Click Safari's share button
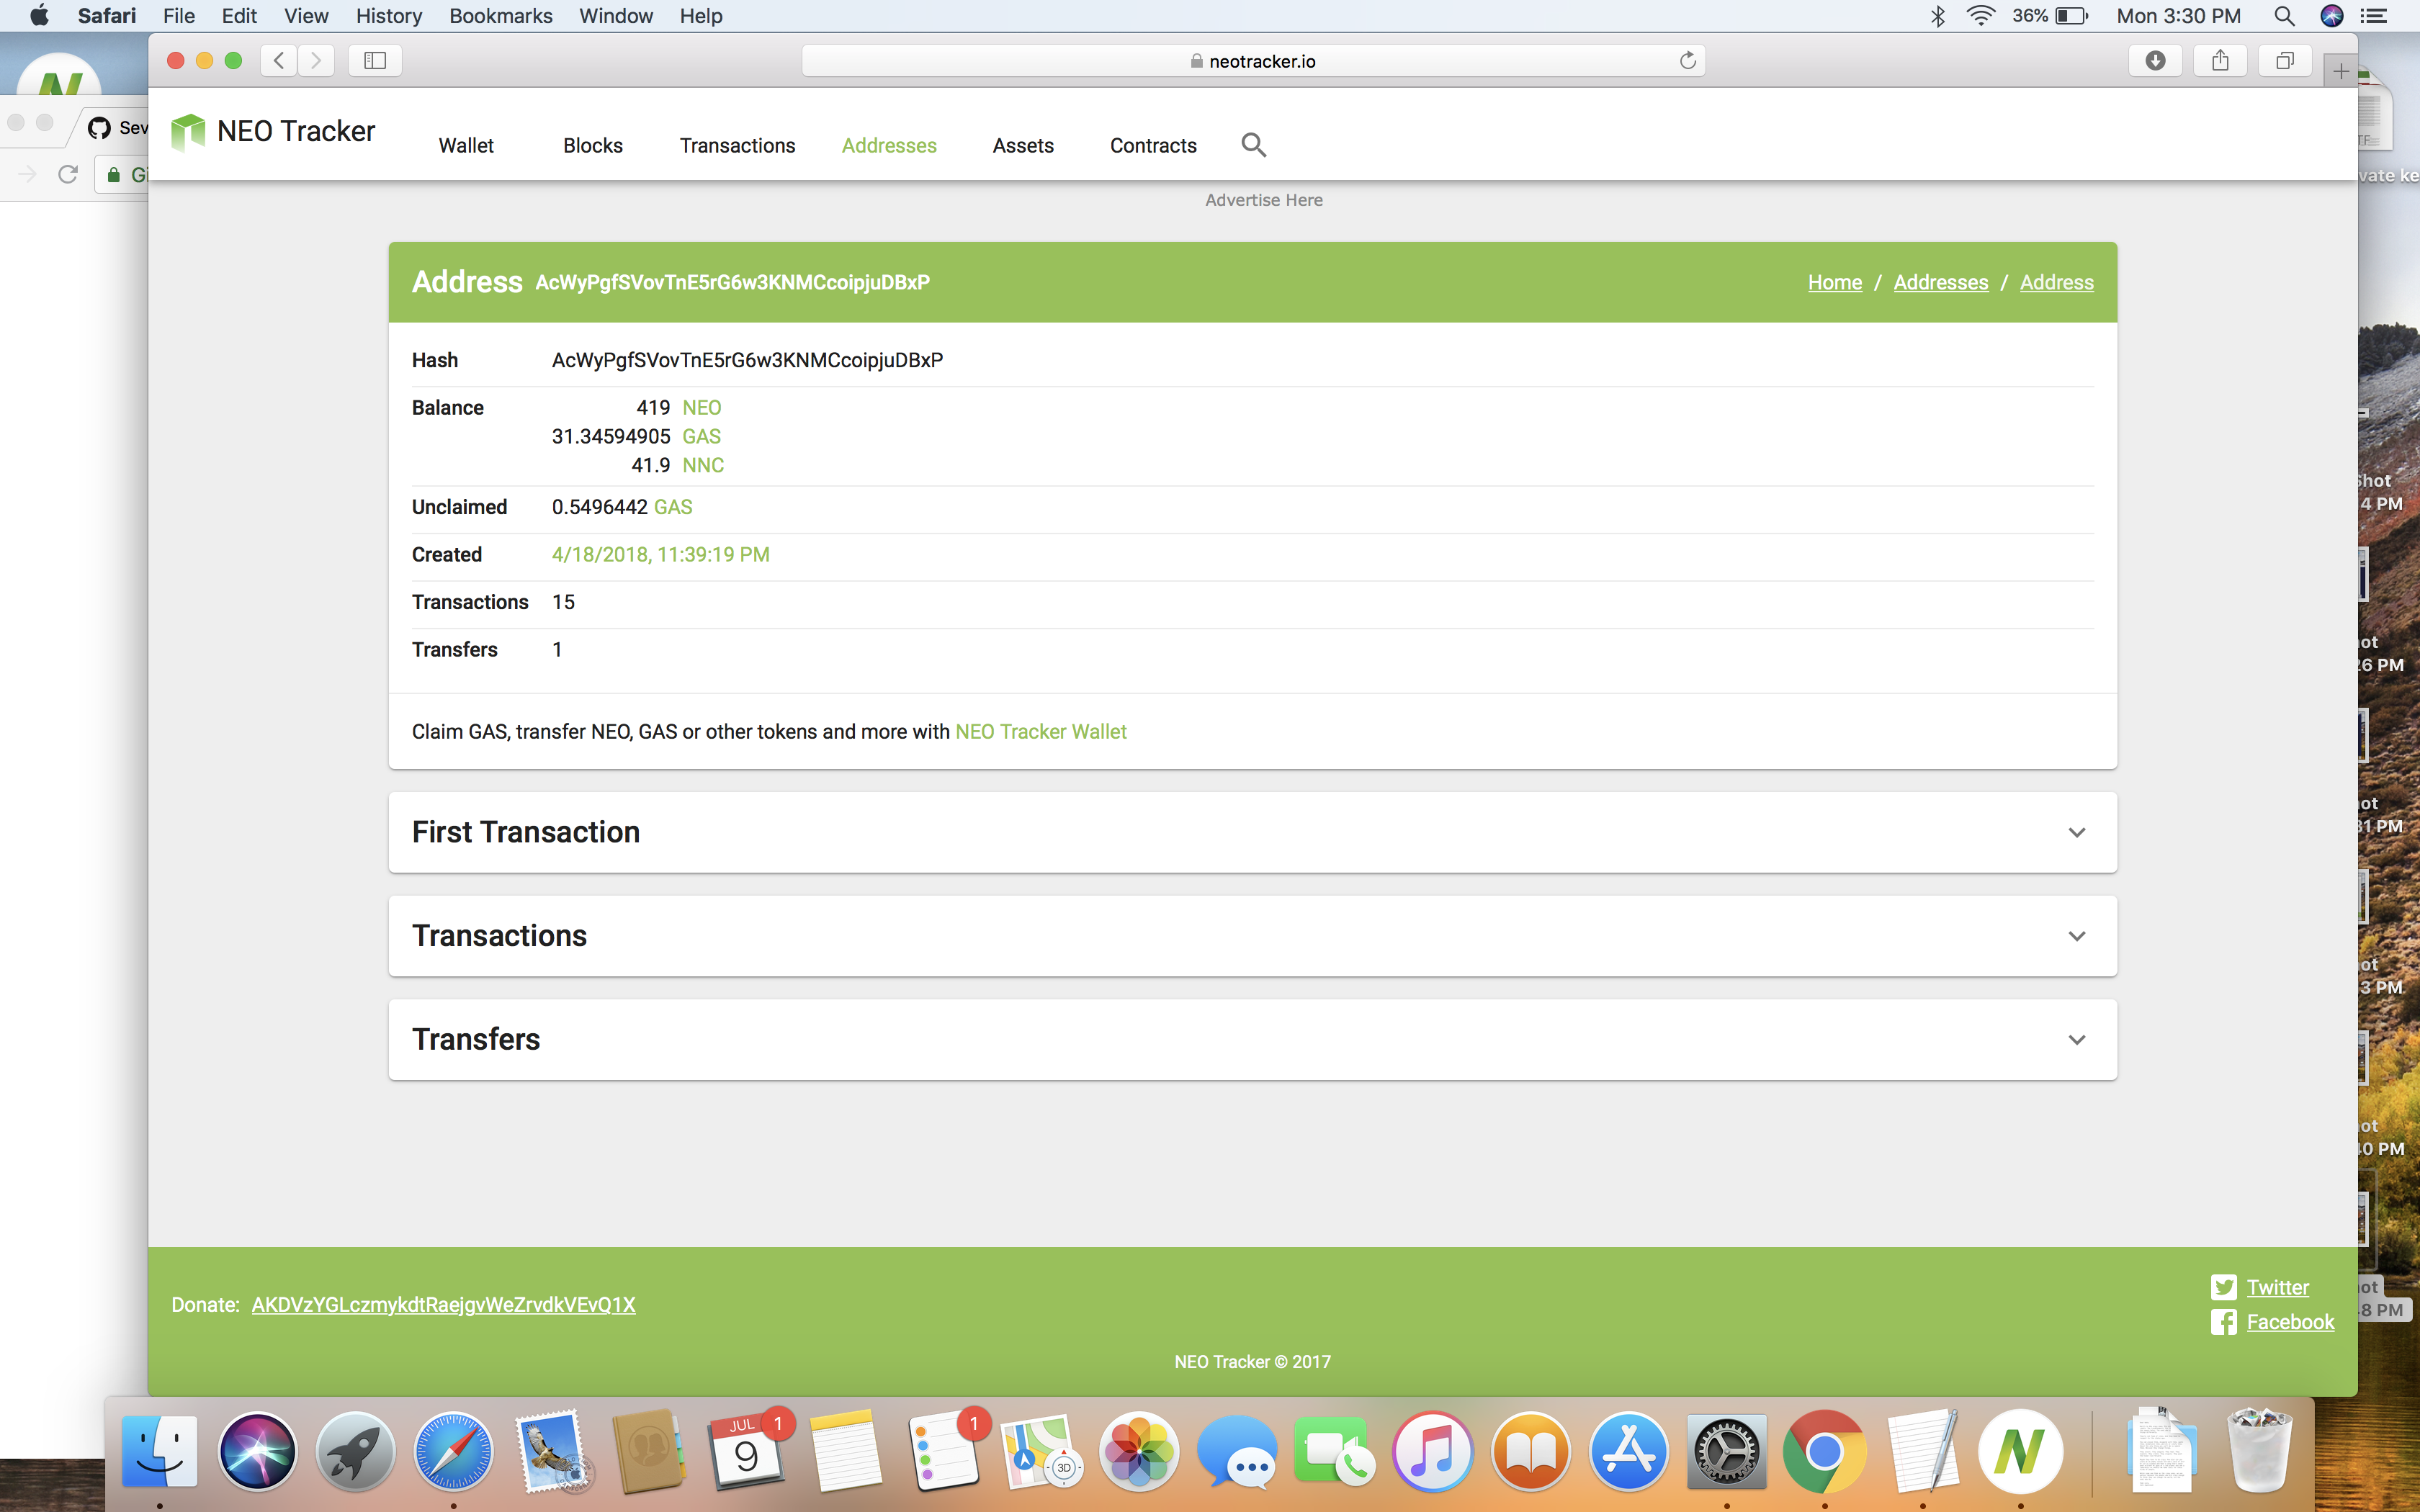The height and width of the screenshot is (1512, 2420). [x=2220, y=60]
